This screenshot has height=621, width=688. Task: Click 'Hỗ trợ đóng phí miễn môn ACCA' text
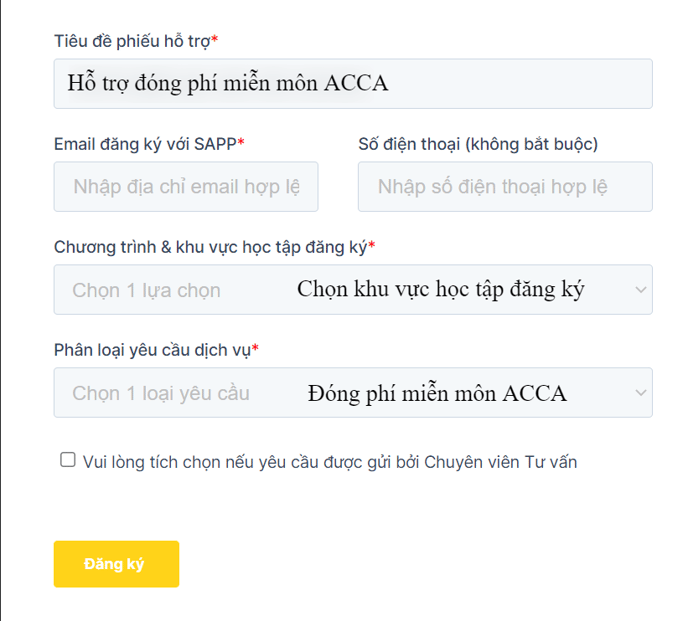[228, 83]
